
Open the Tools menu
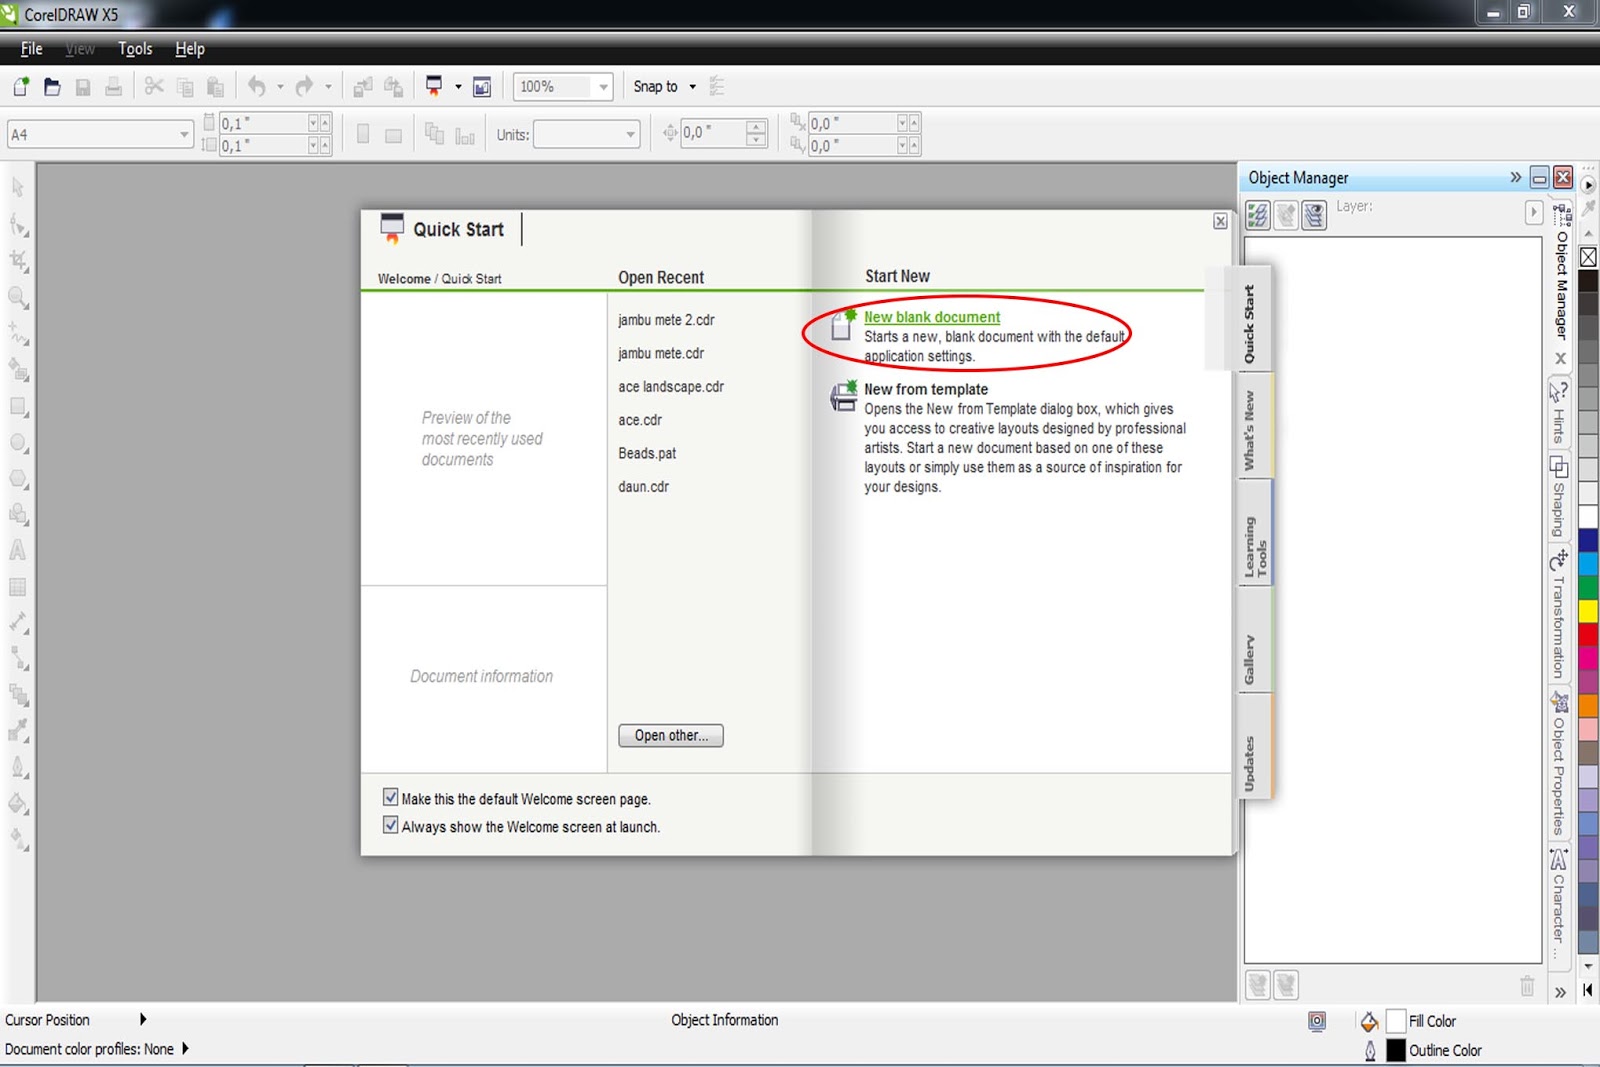pyautogui.click(x=135, y=49)
